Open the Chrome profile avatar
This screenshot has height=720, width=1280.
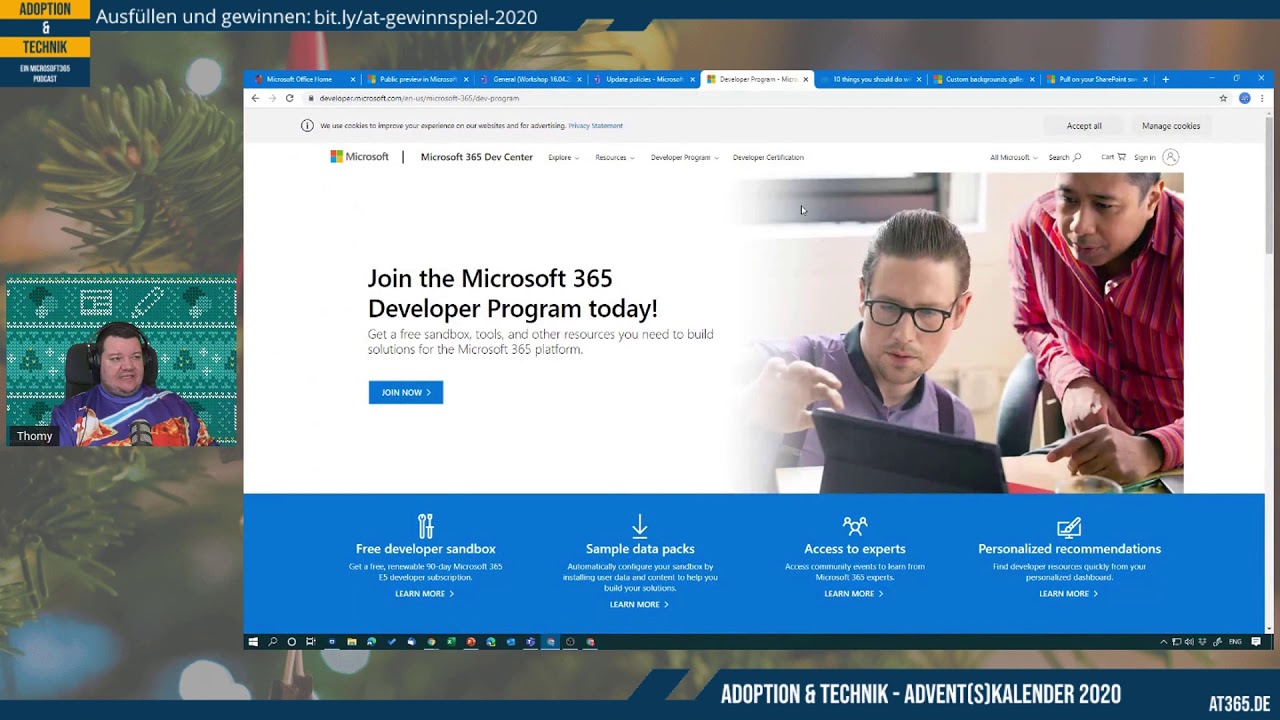(x=1244, y=98)
